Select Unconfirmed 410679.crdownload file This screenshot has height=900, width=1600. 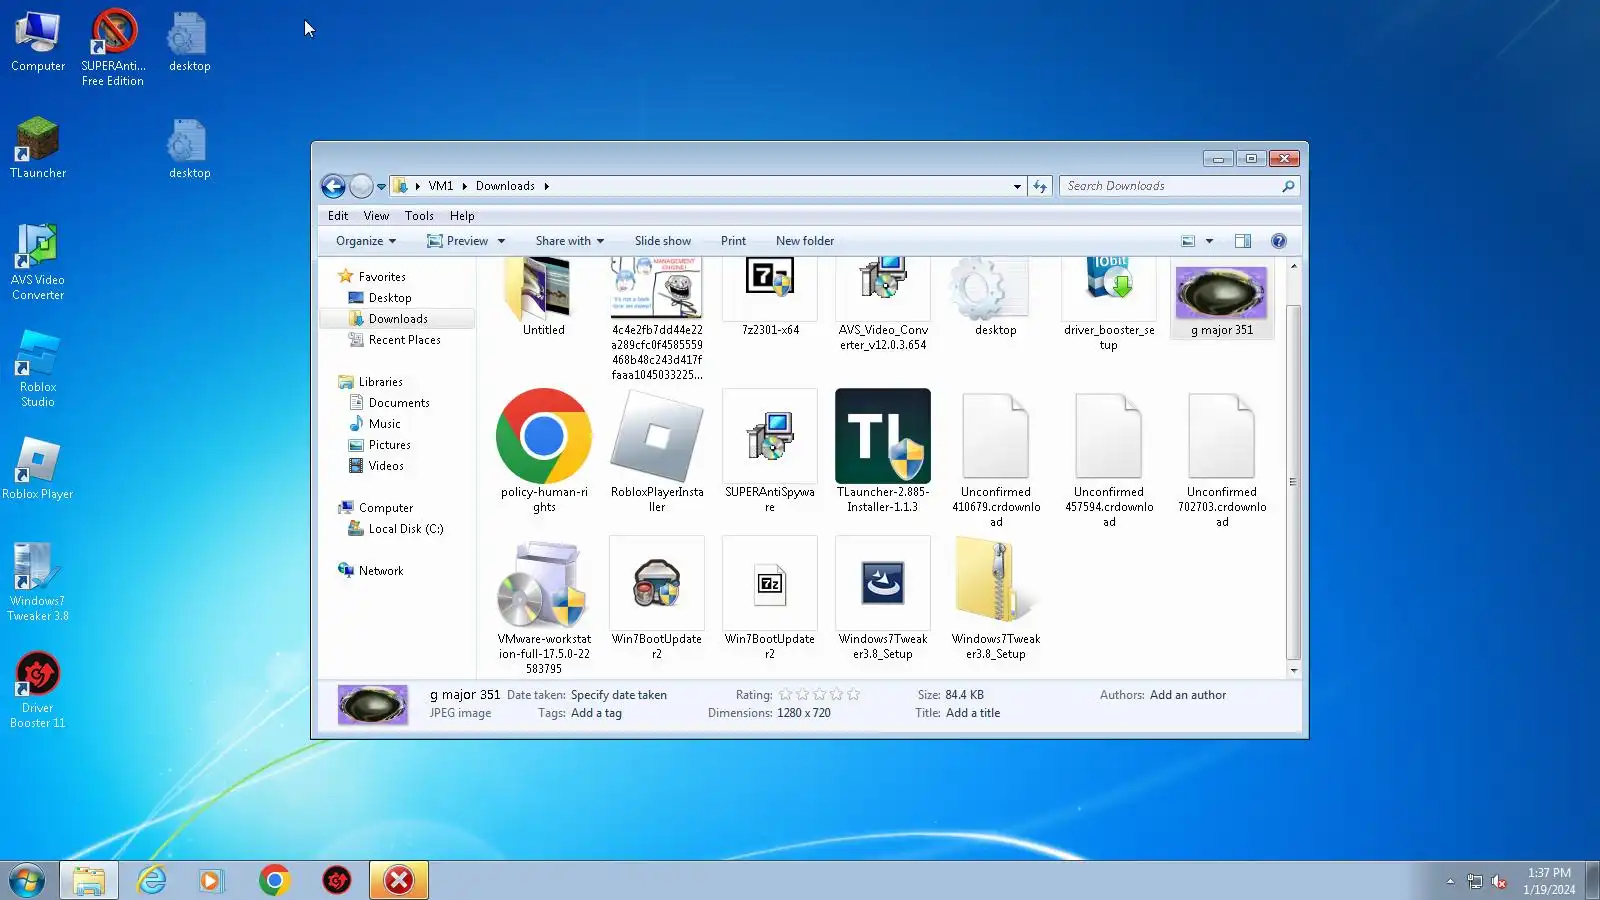(996, 459)
